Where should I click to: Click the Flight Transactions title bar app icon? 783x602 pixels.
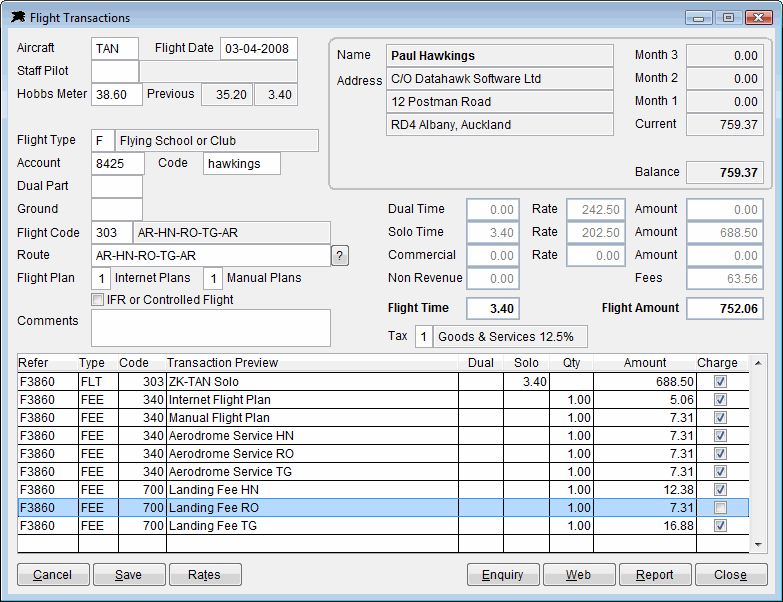point(18,17)
